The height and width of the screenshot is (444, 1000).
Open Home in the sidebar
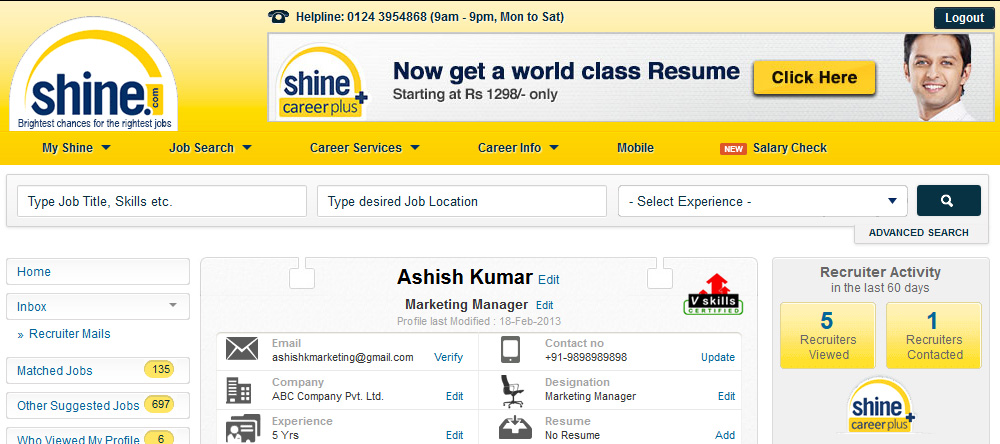(x=98, y=272)
